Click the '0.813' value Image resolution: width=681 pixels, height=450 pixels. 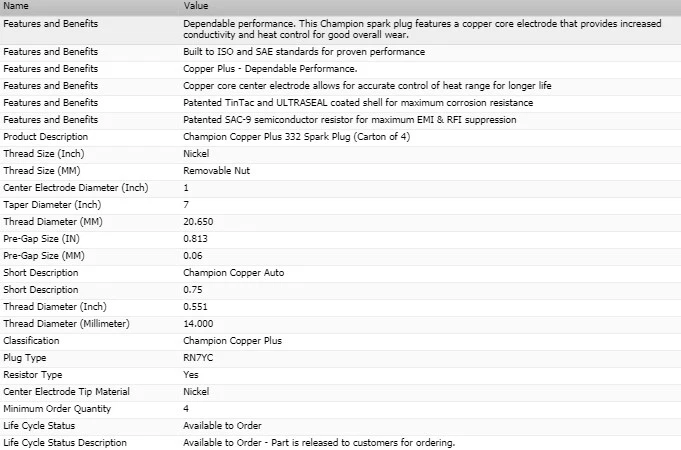(195, 238)
